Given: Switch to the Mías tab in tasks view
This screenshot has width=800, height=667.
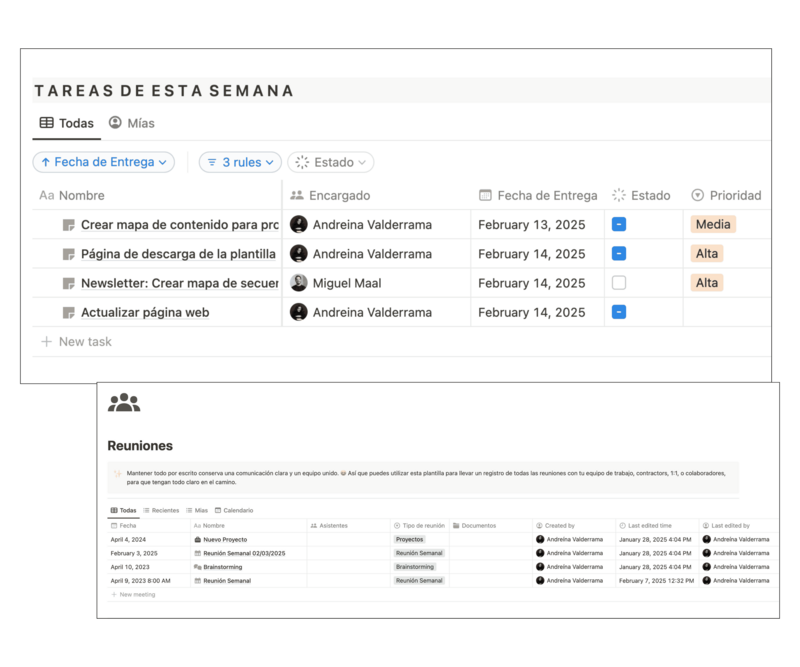Looking at the screenshot, I should (132, 123).
